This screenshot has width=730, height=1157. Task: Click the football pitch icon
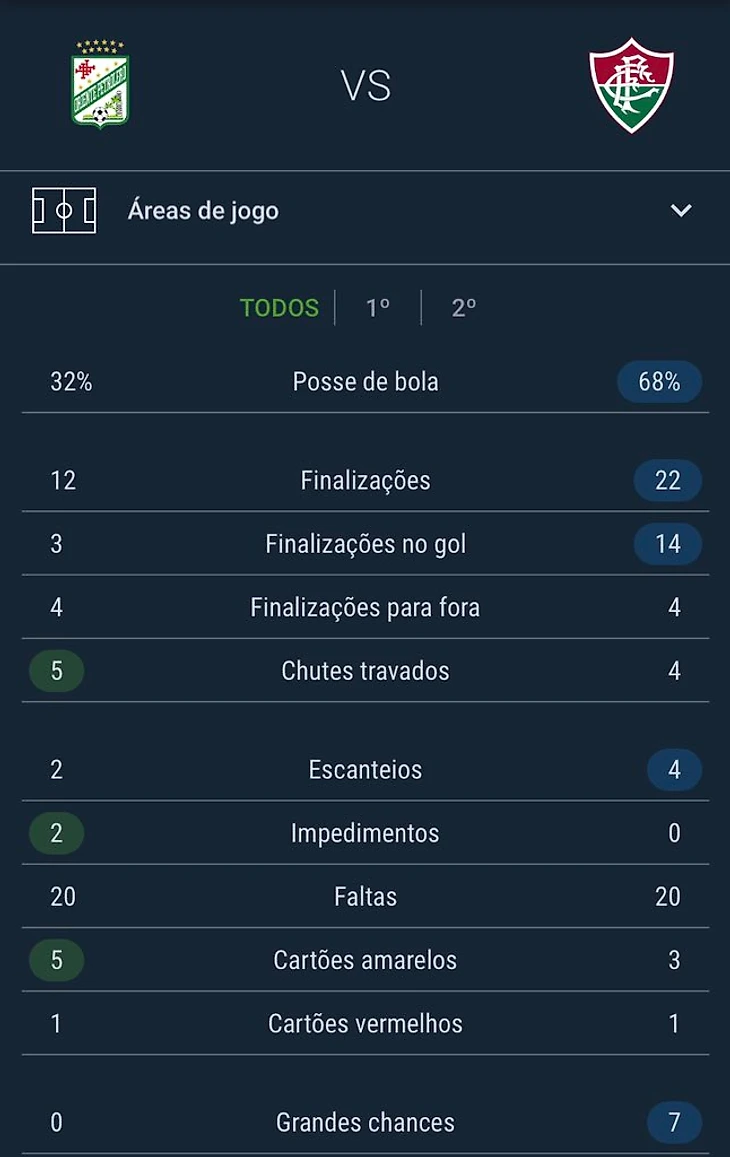click(64, 211)
